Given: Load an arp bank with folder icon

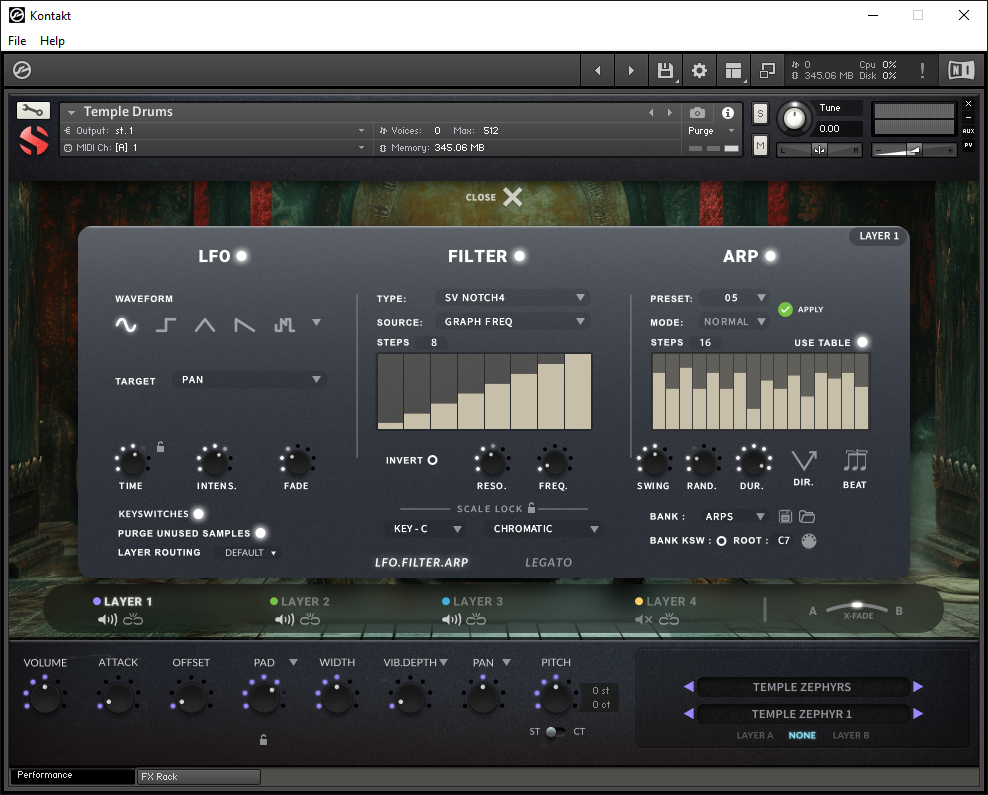Looking at the screenshot, I should click(807, 517).
